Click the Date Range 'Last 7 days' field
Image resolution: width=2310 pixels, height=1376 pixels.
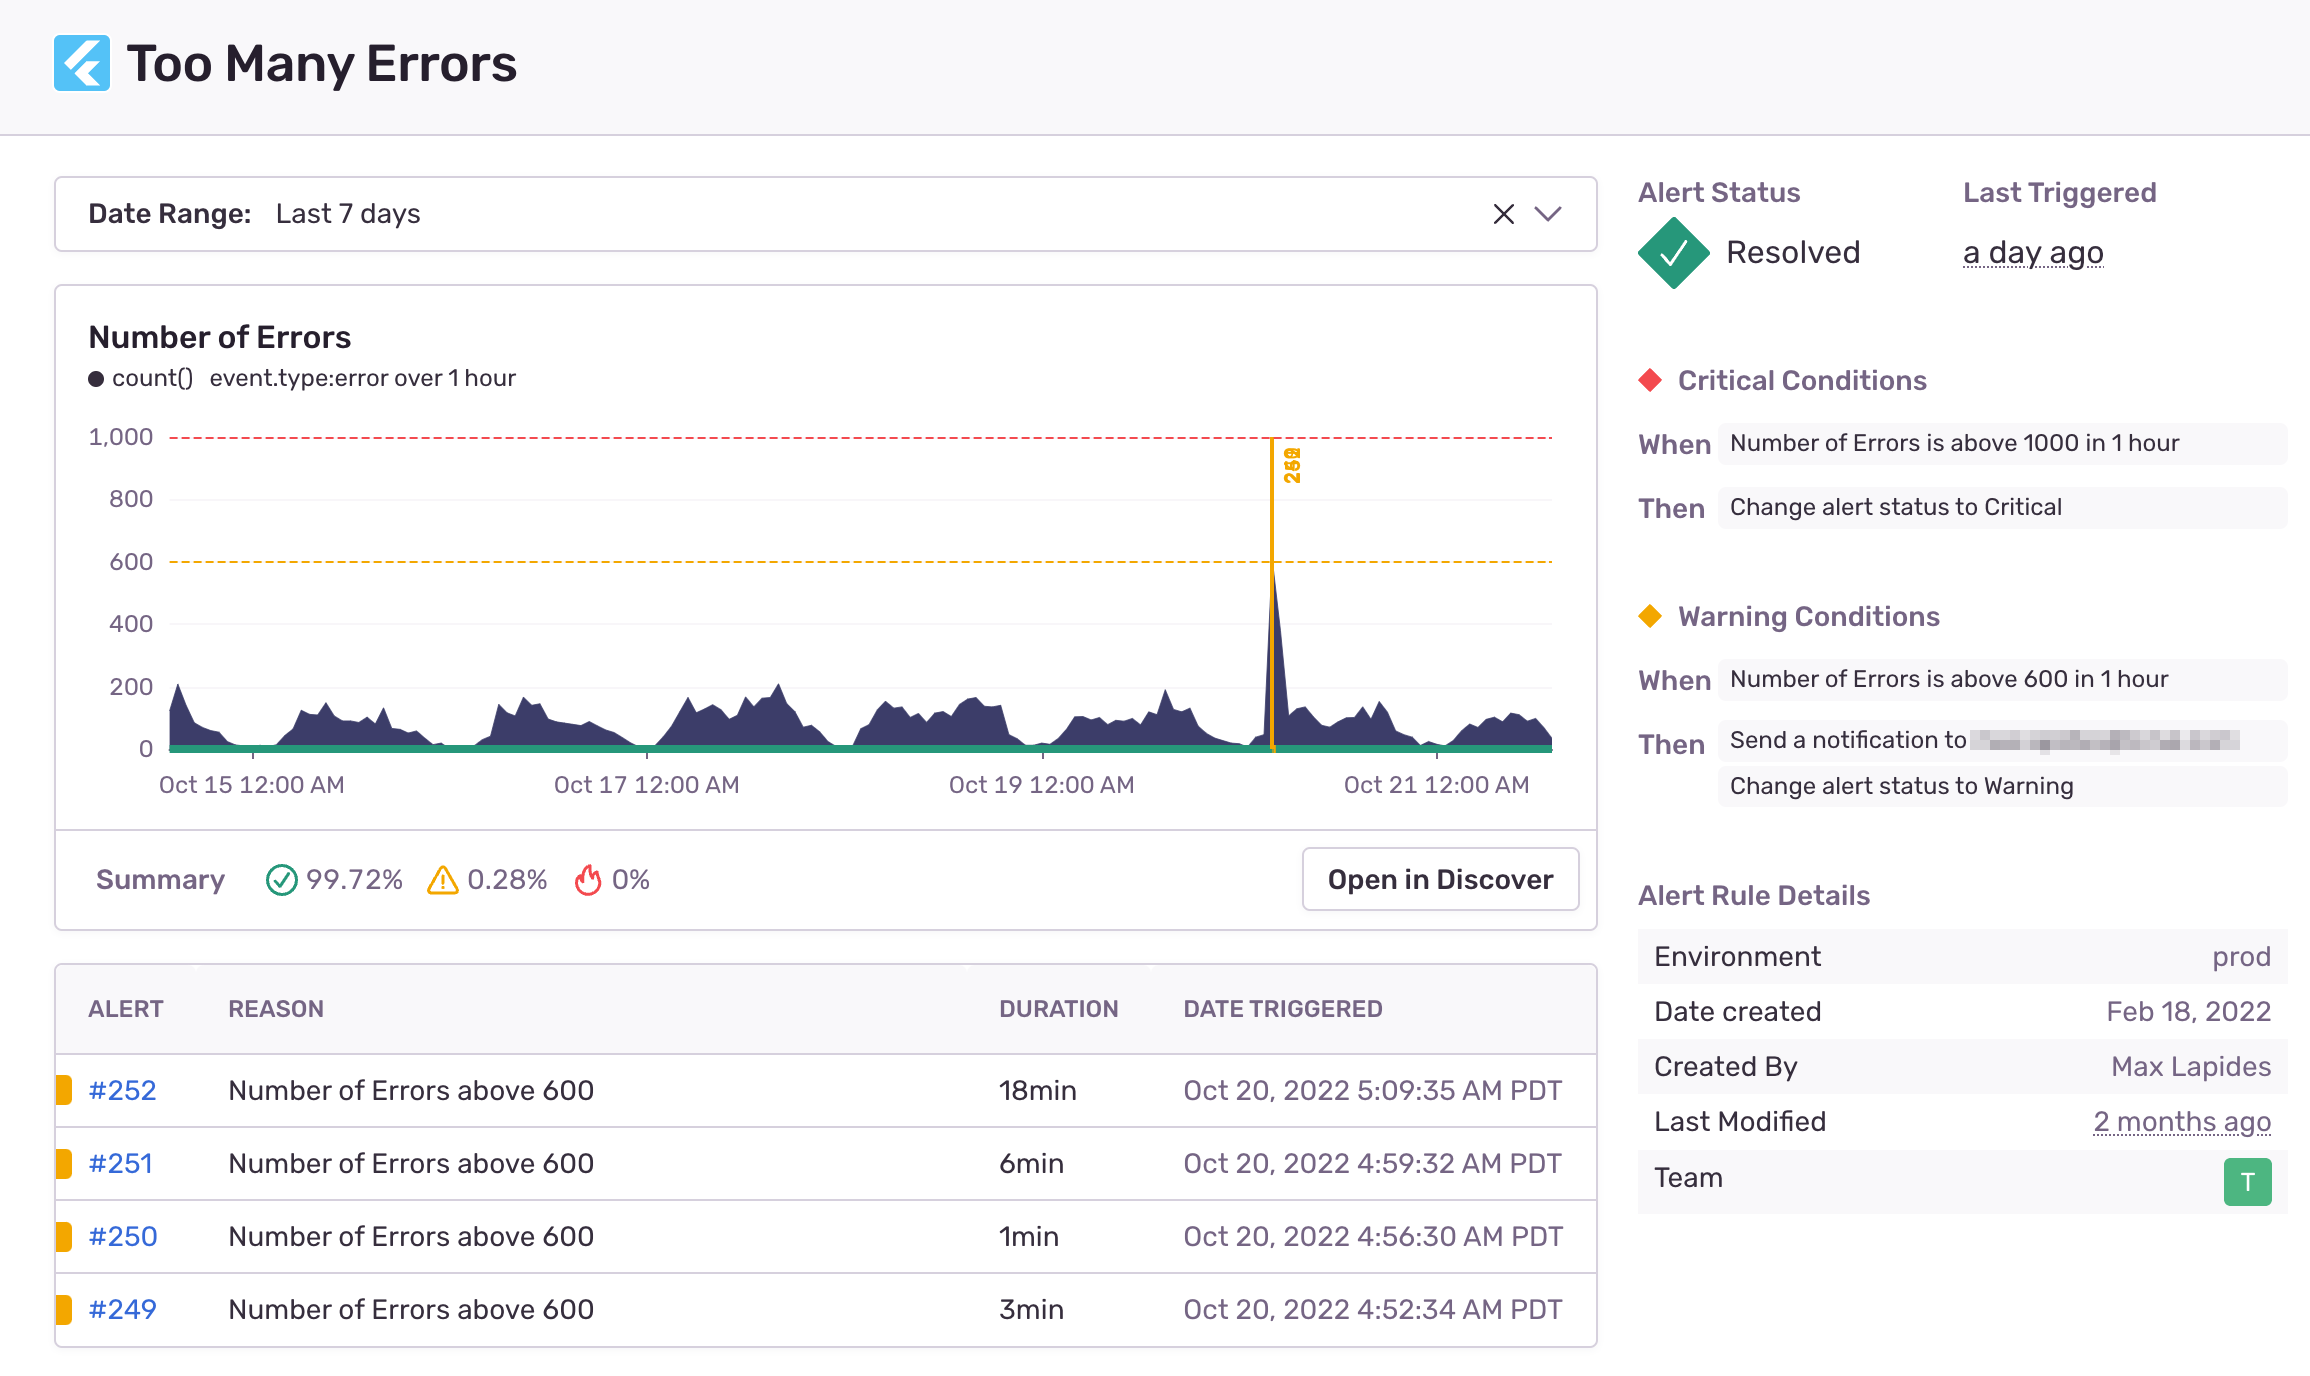click(x=348, y=214)
